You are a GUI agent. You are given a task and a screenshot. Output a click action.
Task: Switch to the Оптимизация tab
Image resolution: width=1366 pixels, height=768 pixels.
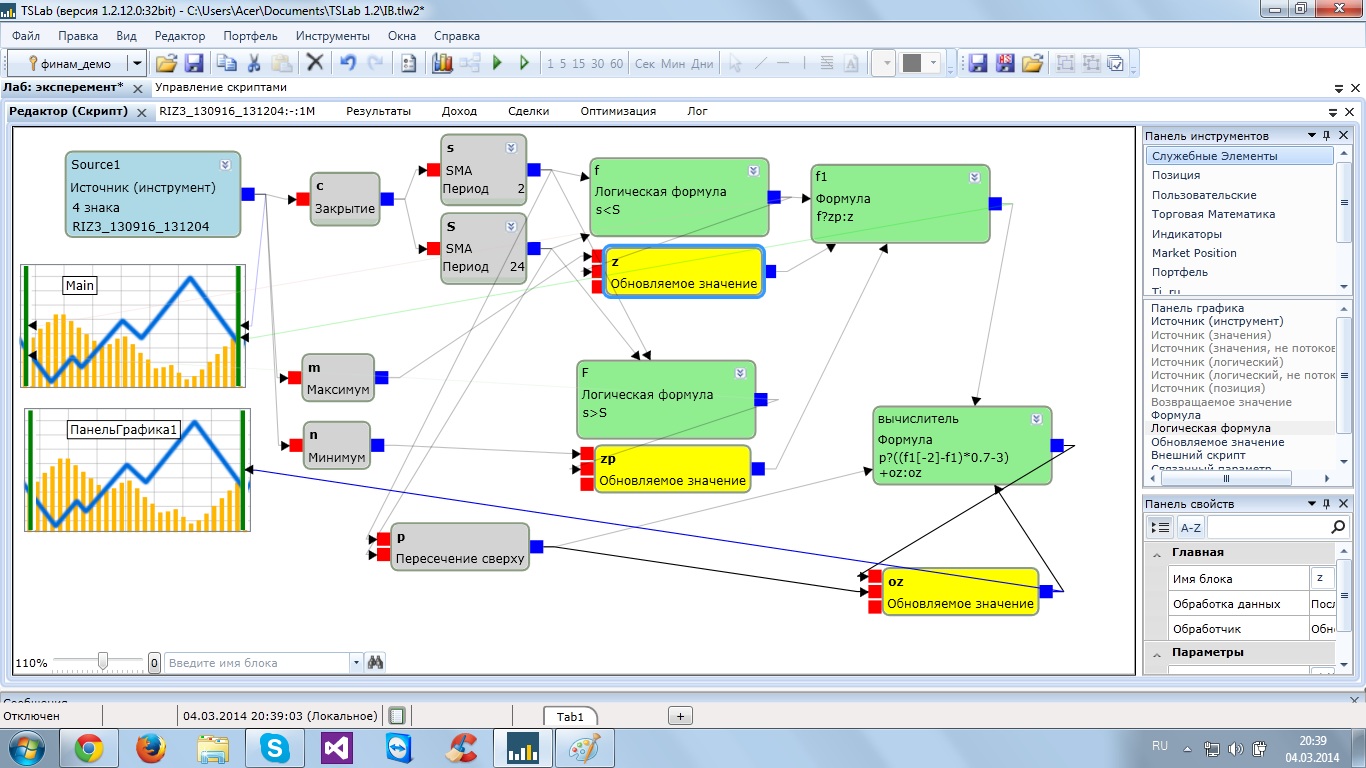[x=618, y=111]
